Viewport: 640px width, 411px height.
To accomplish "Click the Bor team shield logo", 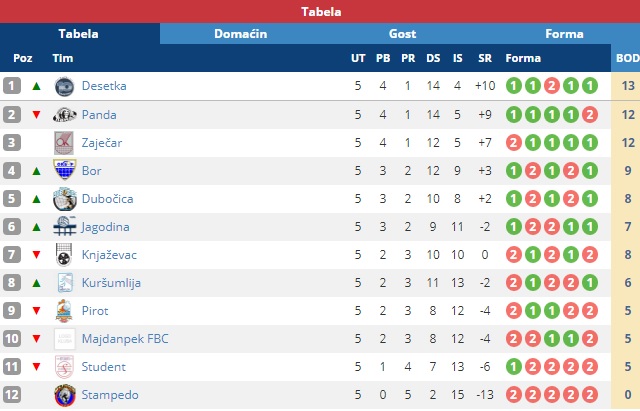I will (x=64, y=170).
